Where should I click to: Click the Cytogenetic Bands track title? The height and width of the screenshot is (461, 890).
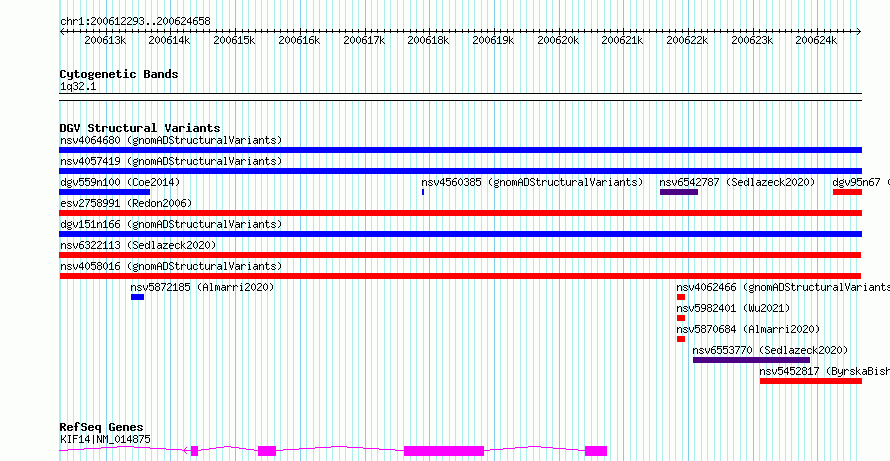tap(119, 74)
